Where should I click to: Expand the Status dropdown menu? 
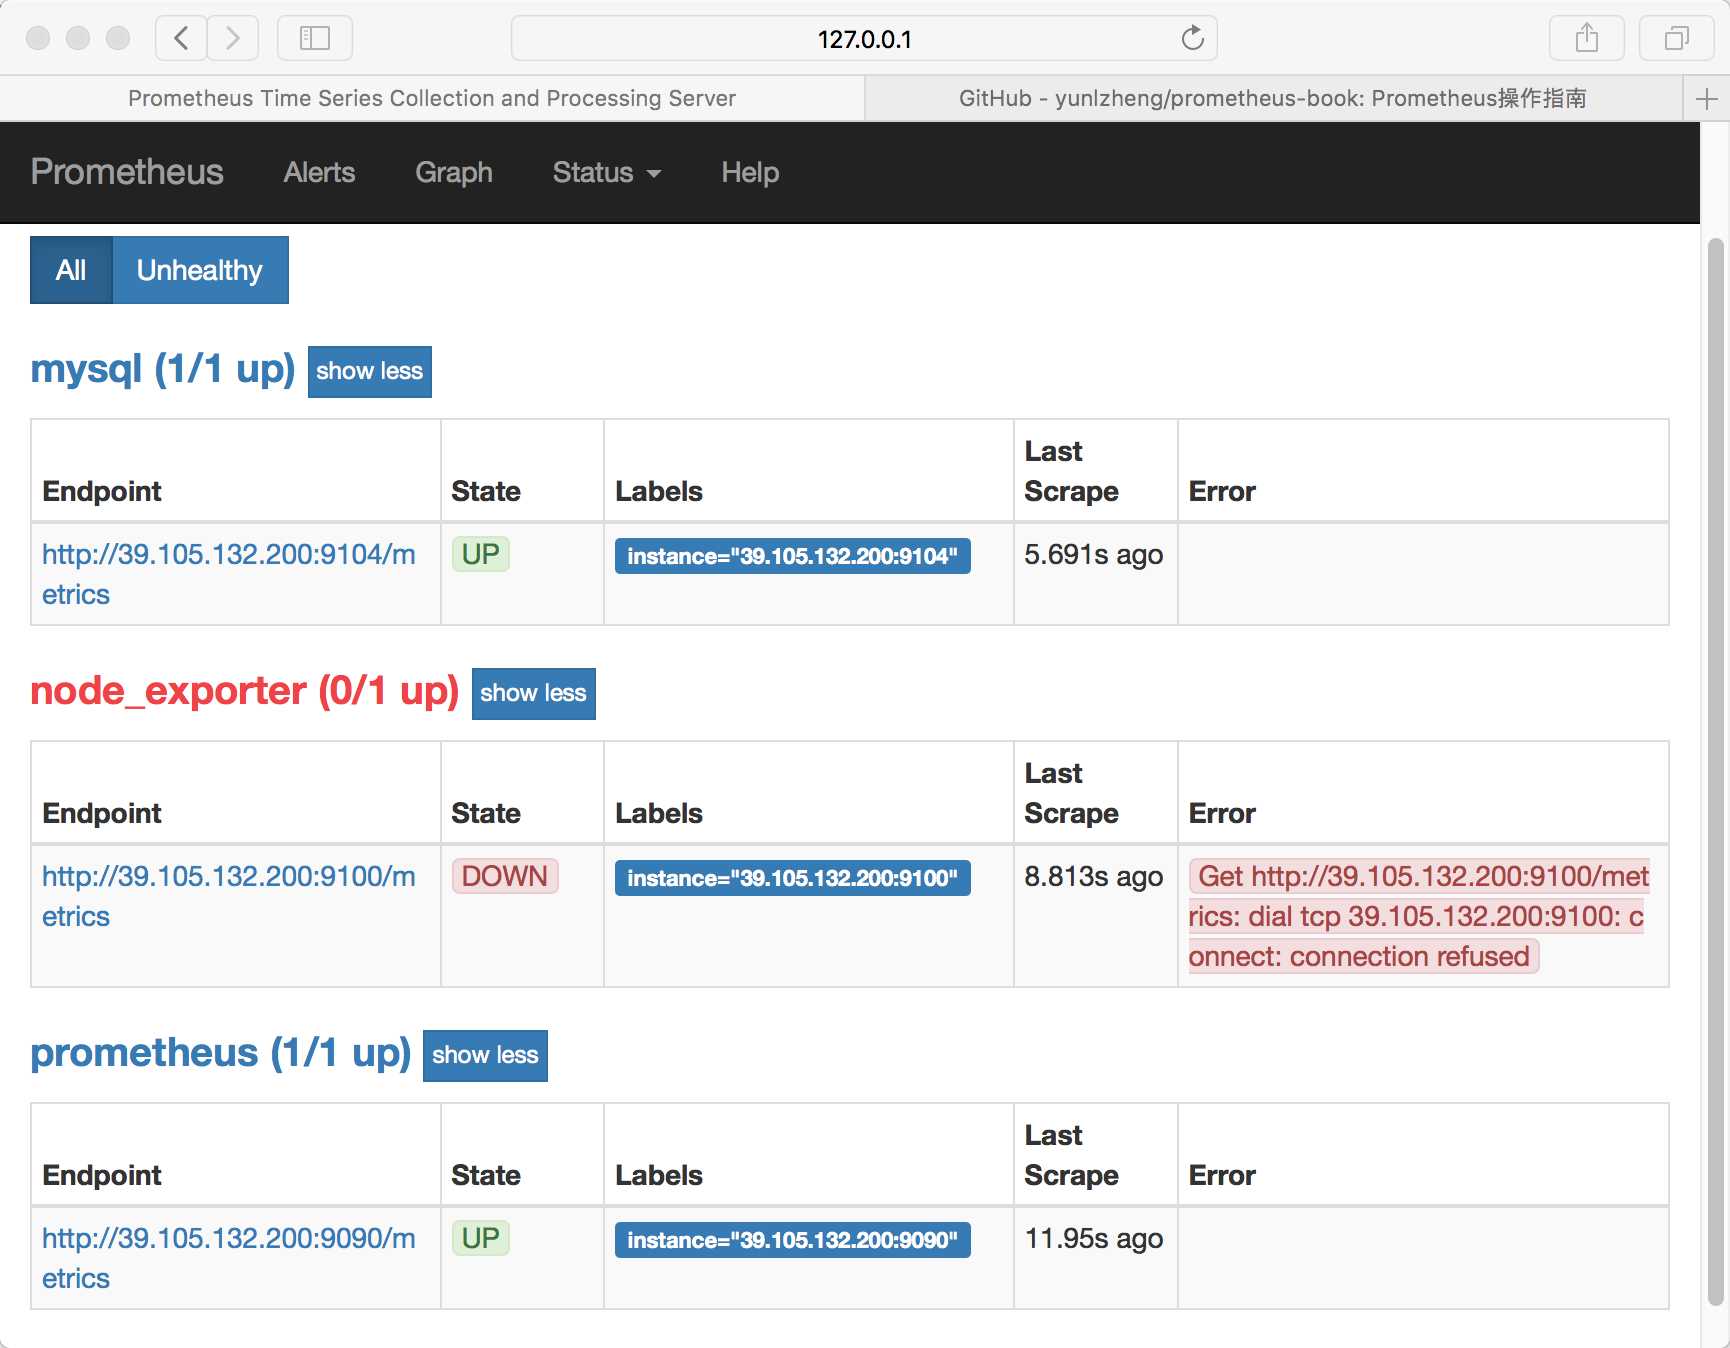click(x=607, y=172)
